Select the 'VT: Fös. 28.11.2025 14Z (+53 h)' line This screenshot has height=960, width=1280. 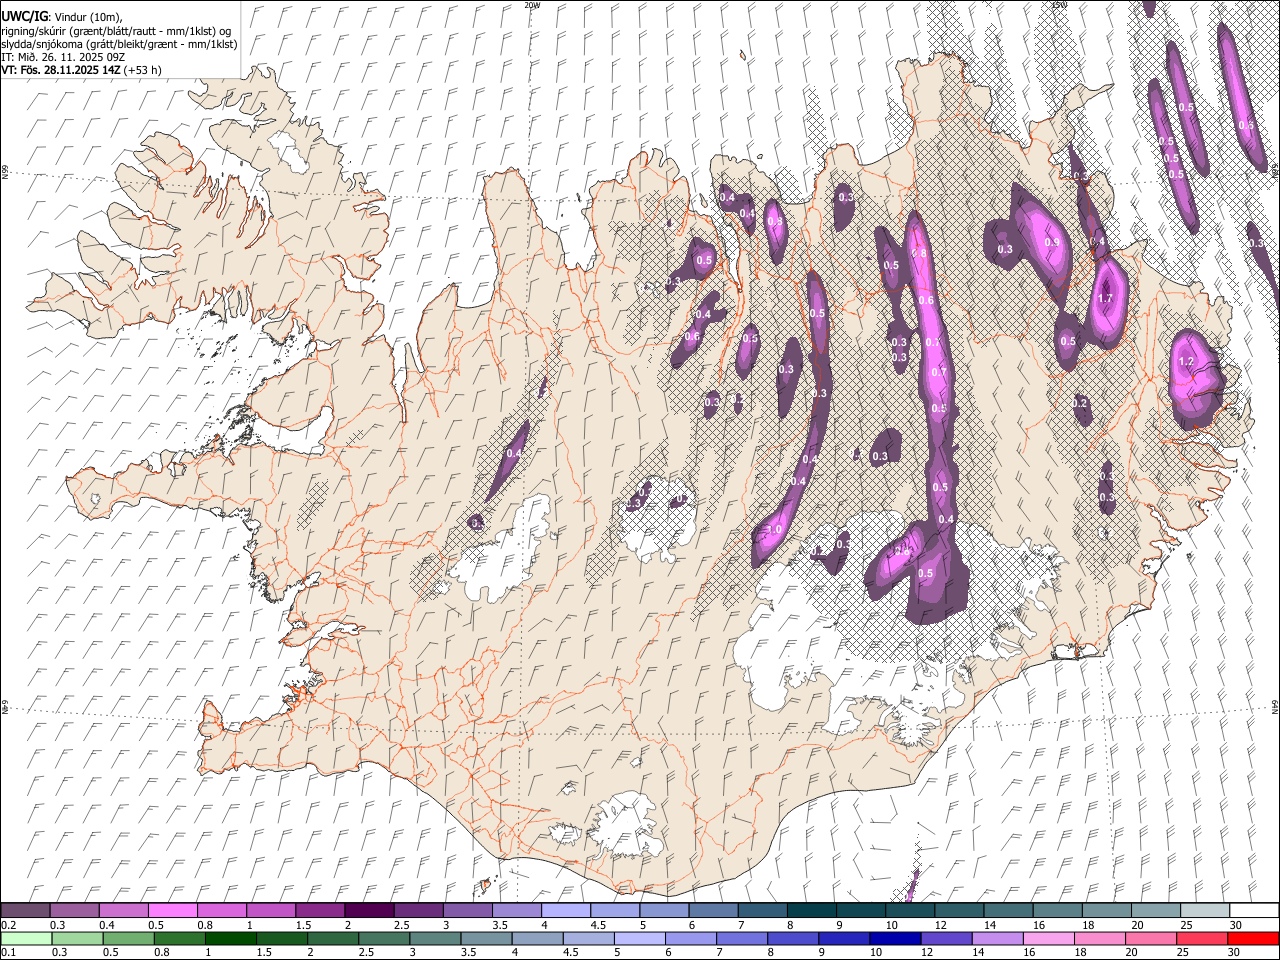[81, 70]
